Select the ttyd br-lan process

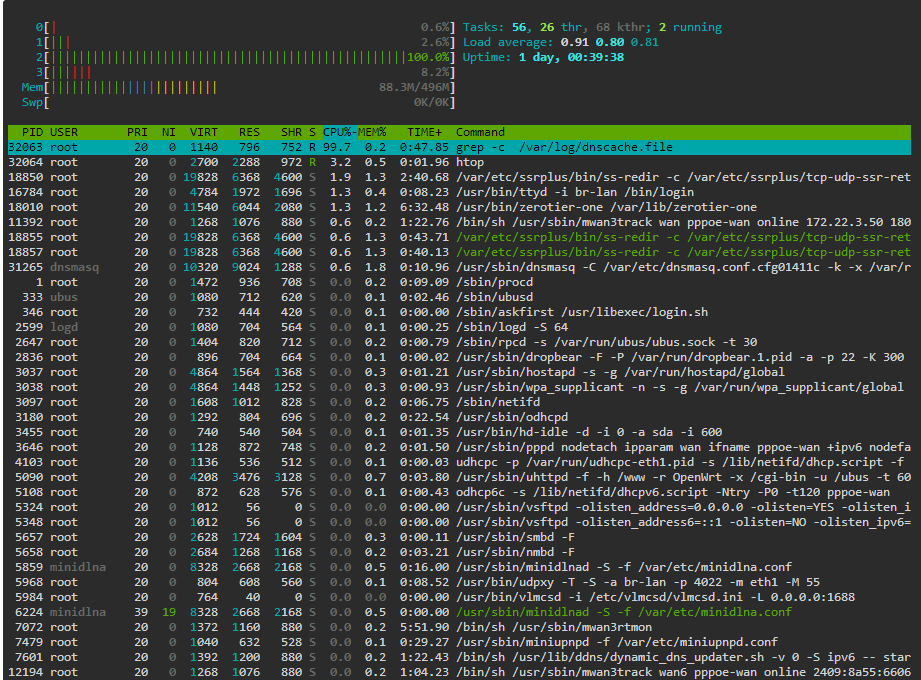[459, 192]
